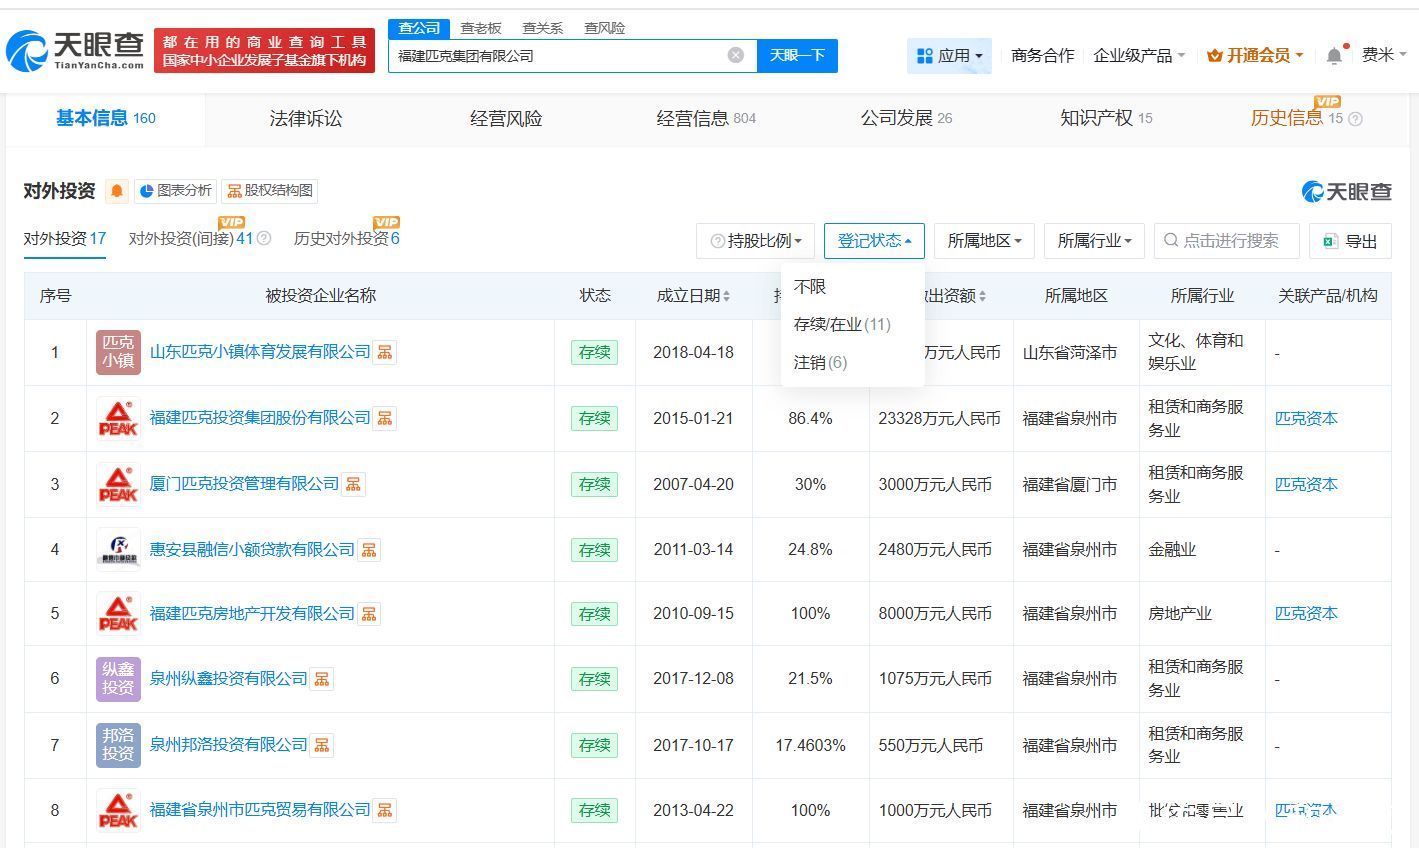Open 股权结构图 equity structure chart
Image resolution: width=1419 pixels, height=848 pixels.
tap(269, 190)
